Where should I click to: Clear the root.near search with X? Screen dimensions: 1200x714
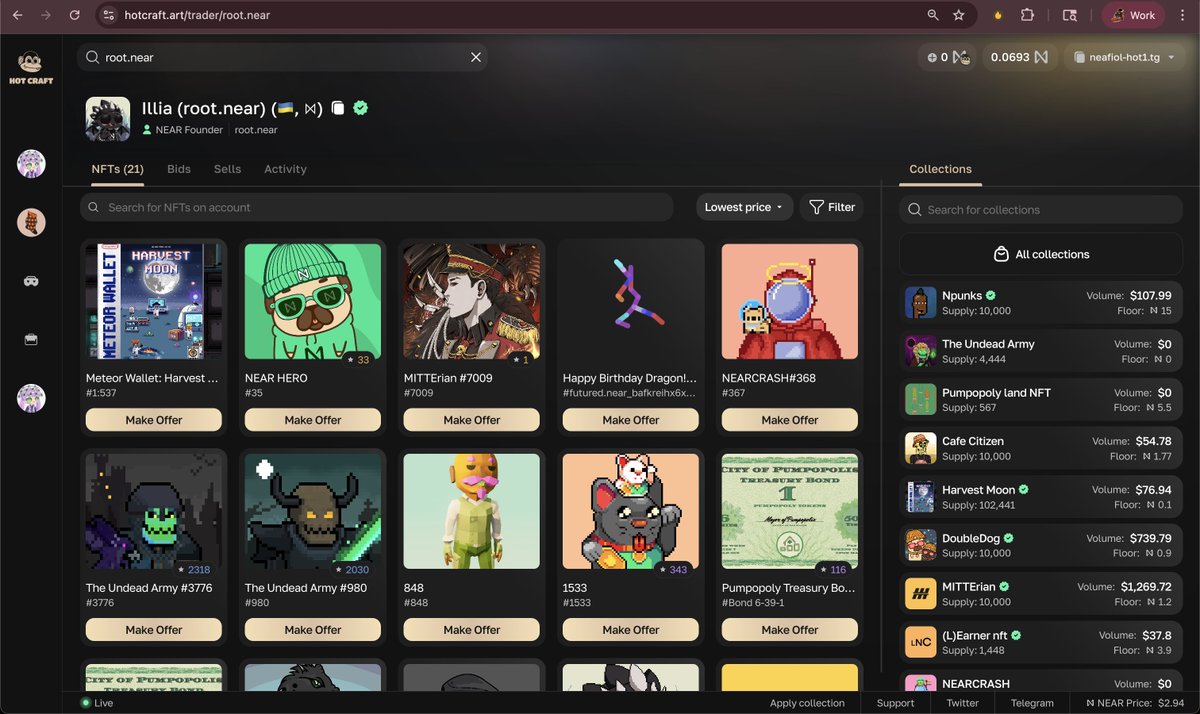[476, 57]
